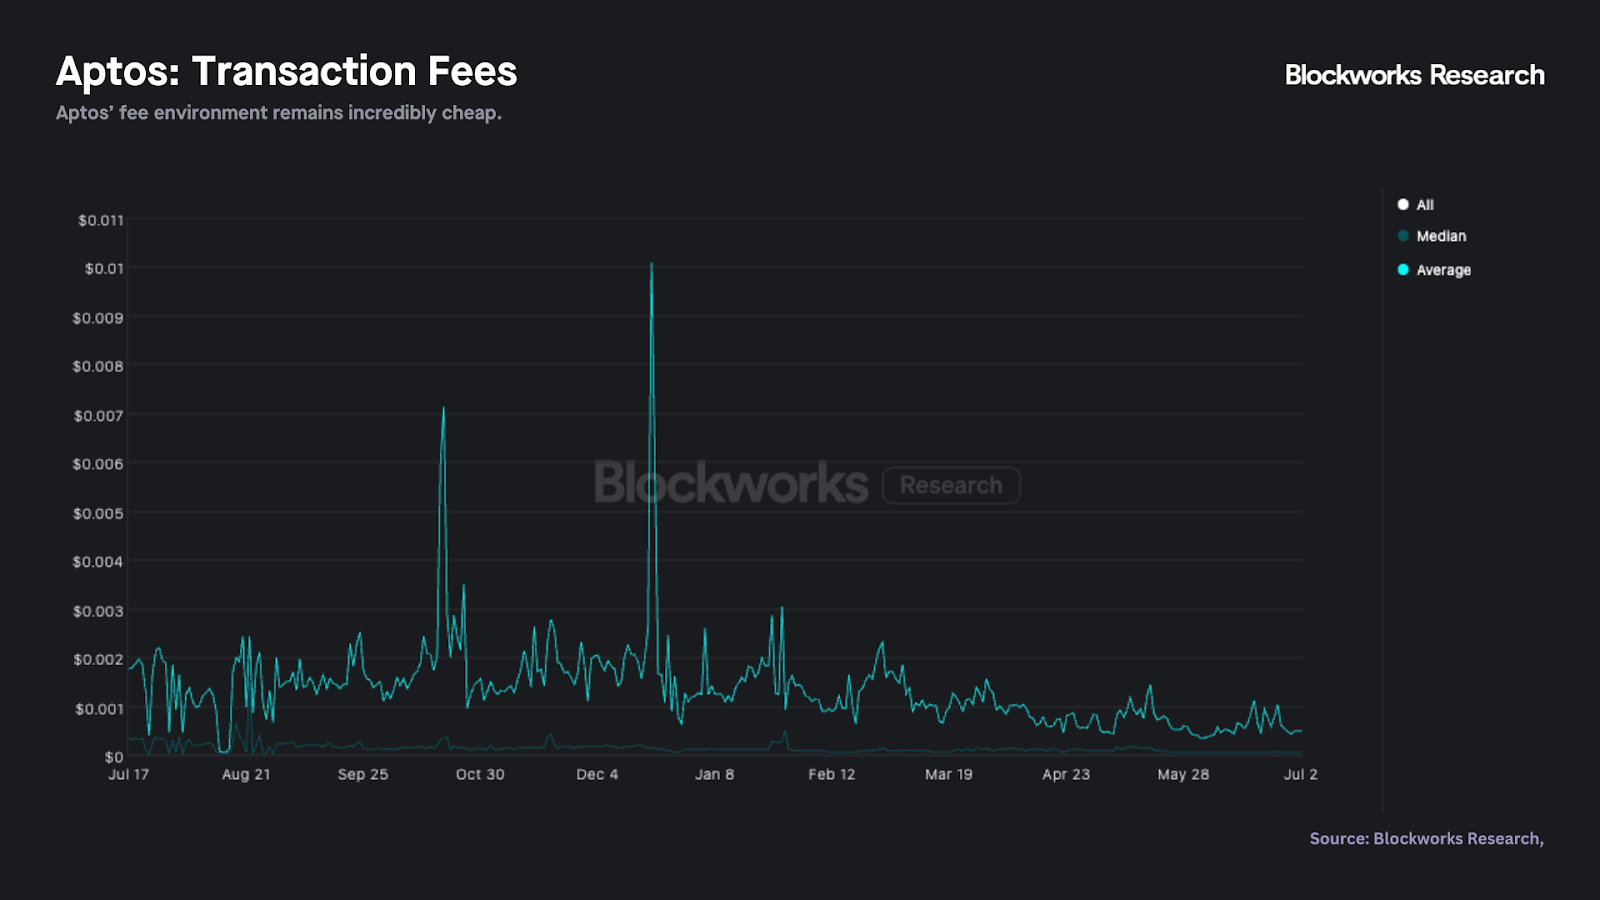This screenshot has width=1600, height=900.
Task: Click the $0.007 y-axis label
Action: pyautogui.click(x=98, y=415)
